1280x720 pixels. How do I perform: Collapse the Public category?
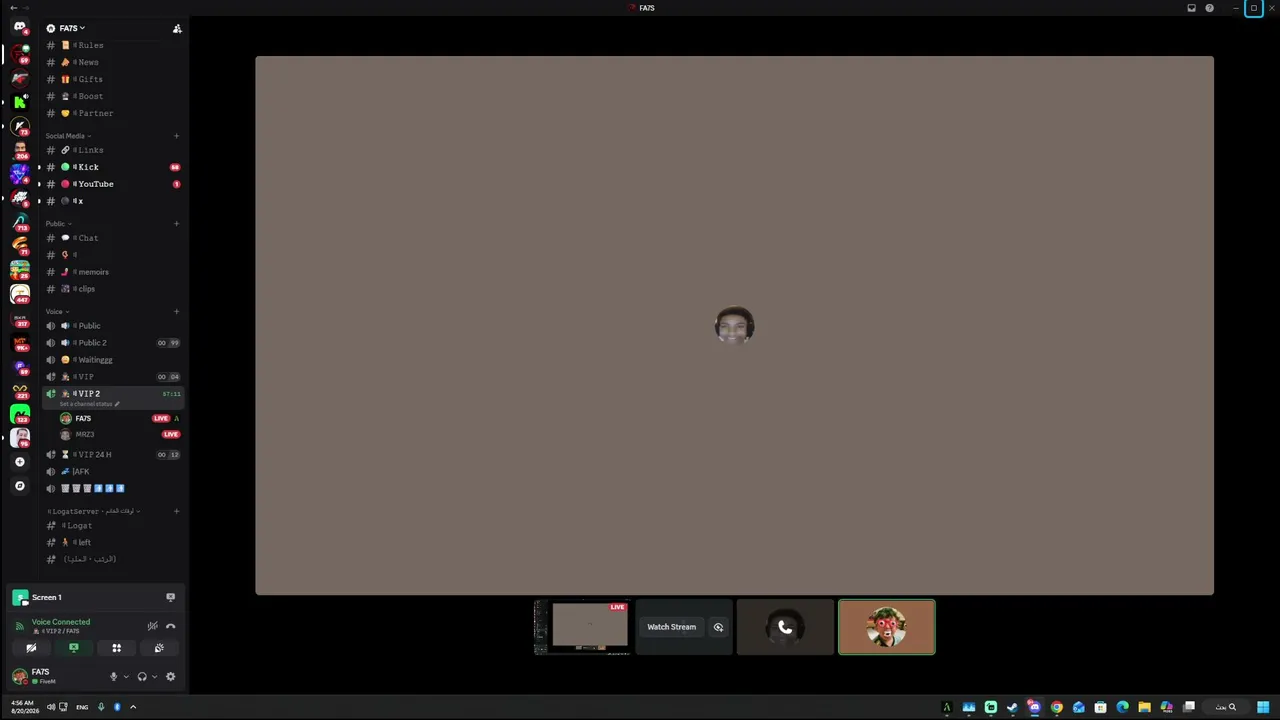pyautogui.click(x=58, y=224)
